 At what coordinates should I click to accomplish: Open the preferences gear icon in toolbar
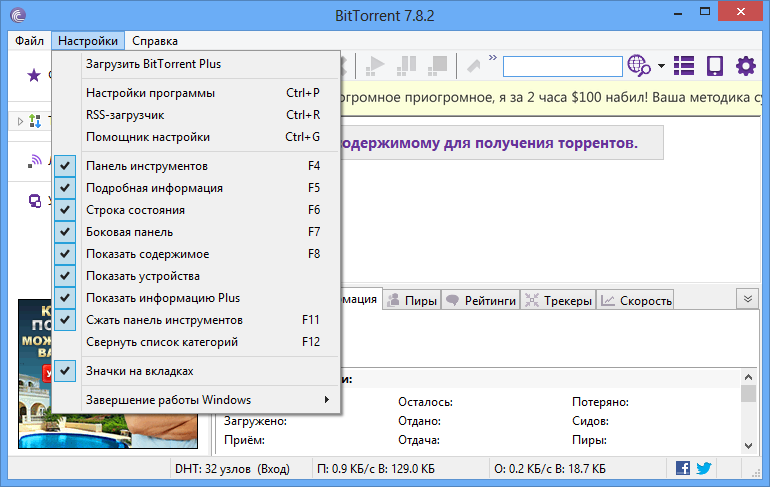(745, 67)
